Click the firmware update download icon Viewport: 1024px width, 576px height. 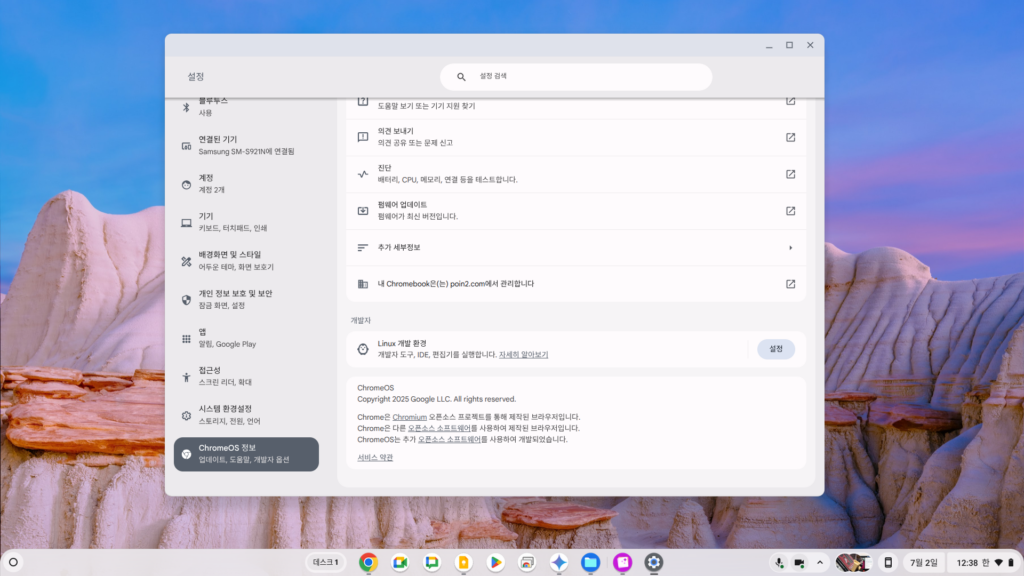[x=362, y=211]
